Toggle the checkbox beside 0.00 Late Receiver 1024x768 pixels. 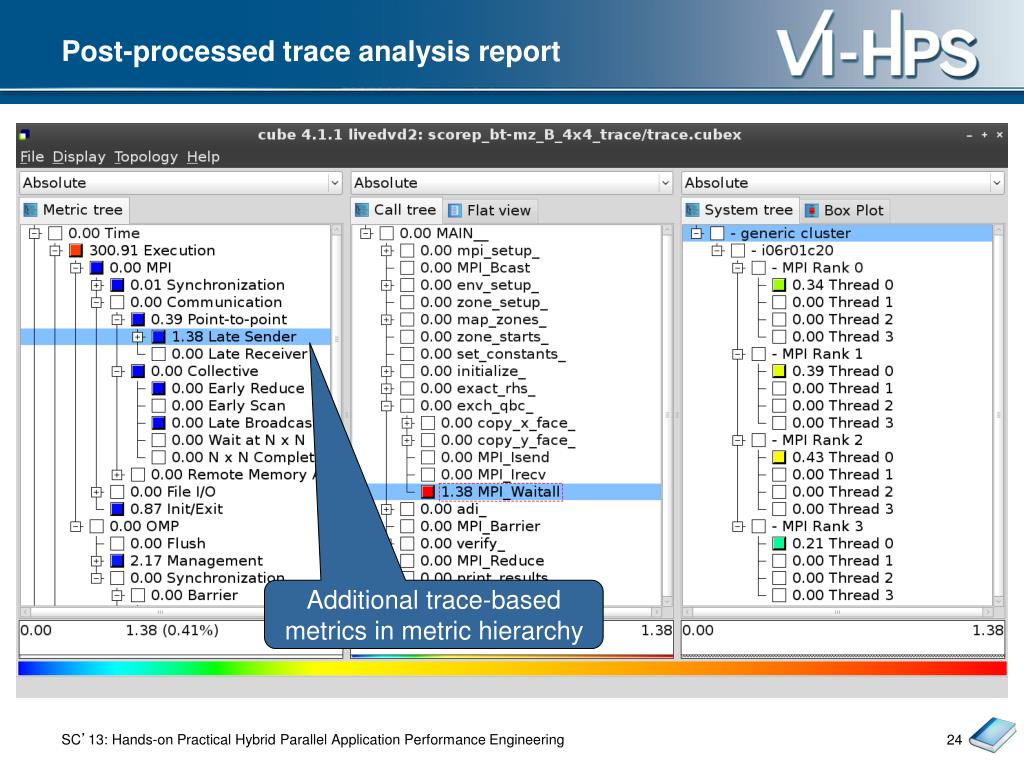pyautogui.click(x=159, y=354)
